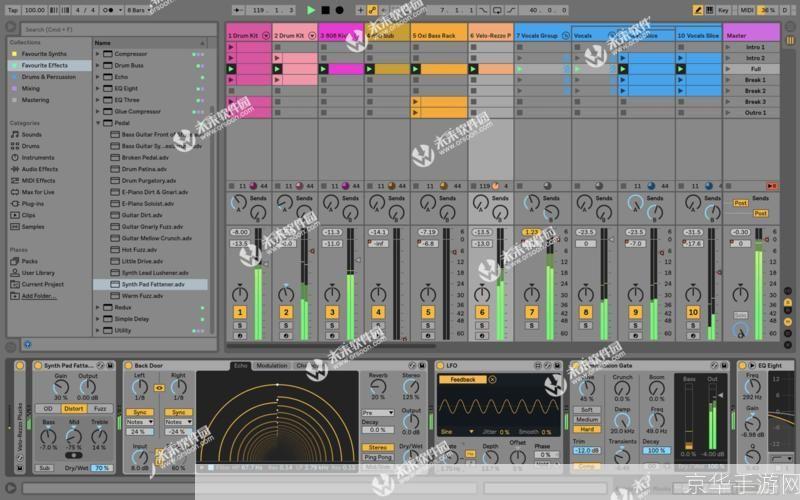
Task: Click the Key map mode button
Action: 723,10
